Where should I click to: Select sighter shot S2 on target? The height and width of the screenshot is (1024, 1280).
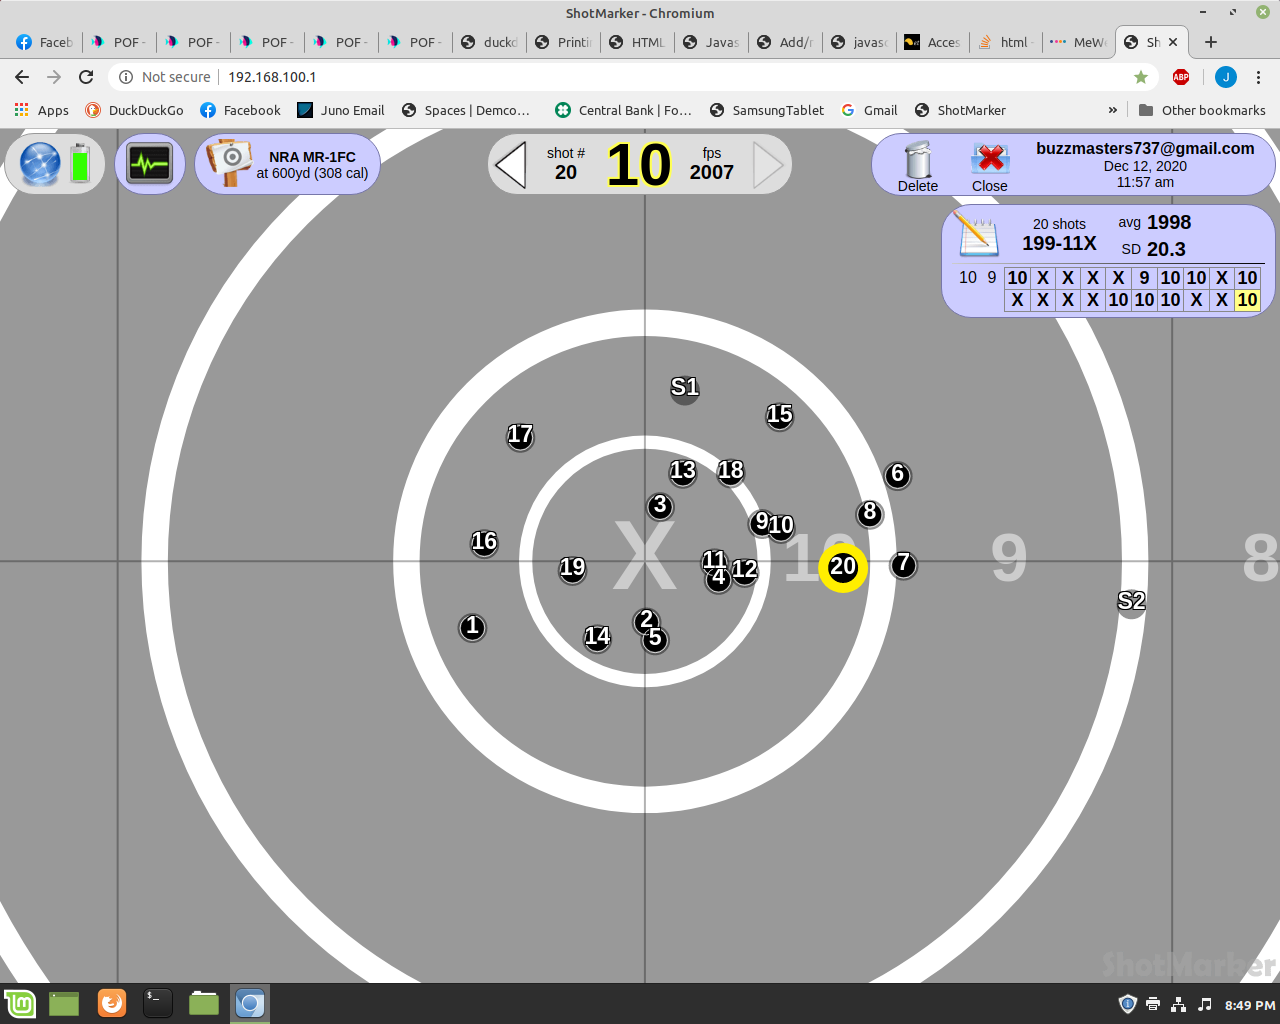[x=1131, y=602]
